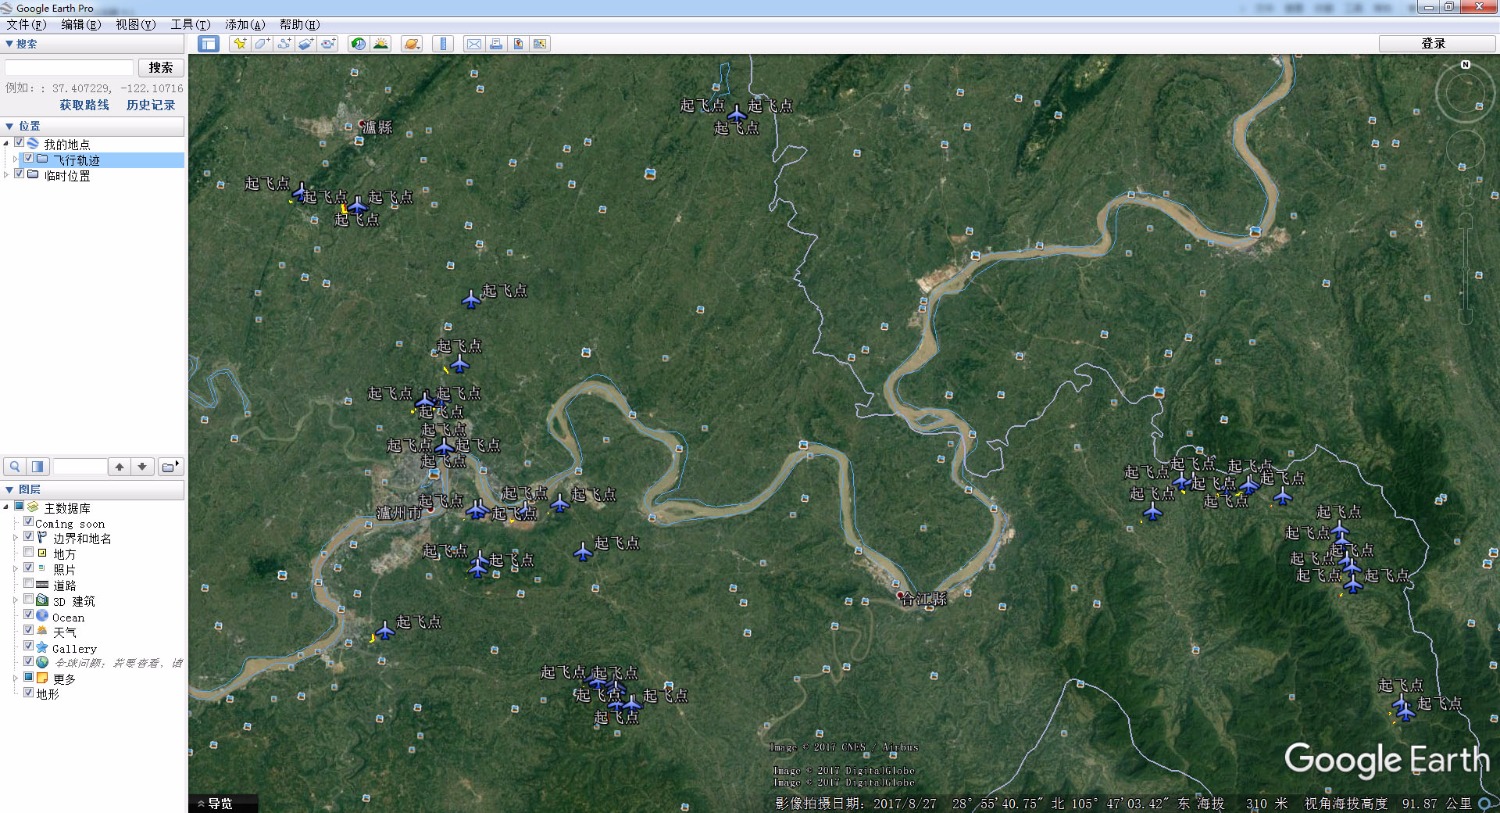Uncheck the 临时位置 checkbox
Image resolution: width=1500 pixels, height=813 pixels.
tap(19, 174)
